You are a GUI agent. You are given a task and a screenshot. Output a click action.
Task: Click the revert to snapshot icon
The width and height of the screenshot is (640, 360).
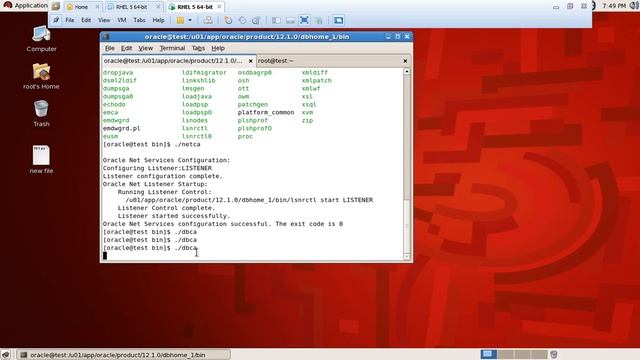[x=242, y=20]
